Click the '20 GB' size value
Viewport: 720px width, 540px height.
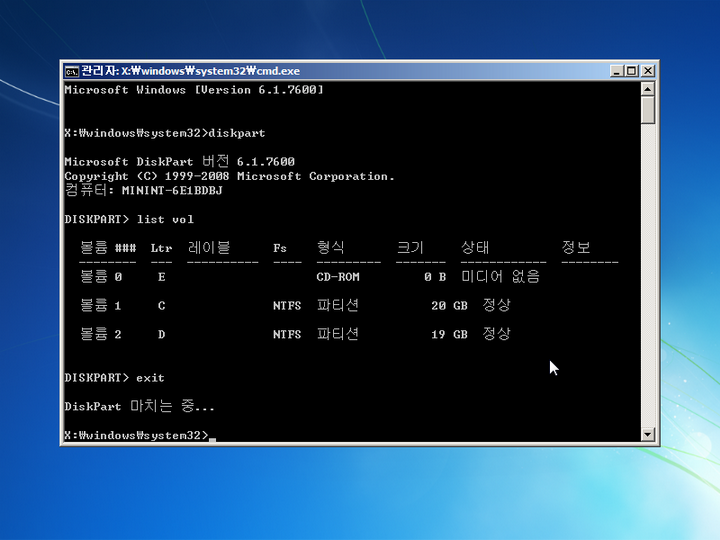tap(449, 306)
